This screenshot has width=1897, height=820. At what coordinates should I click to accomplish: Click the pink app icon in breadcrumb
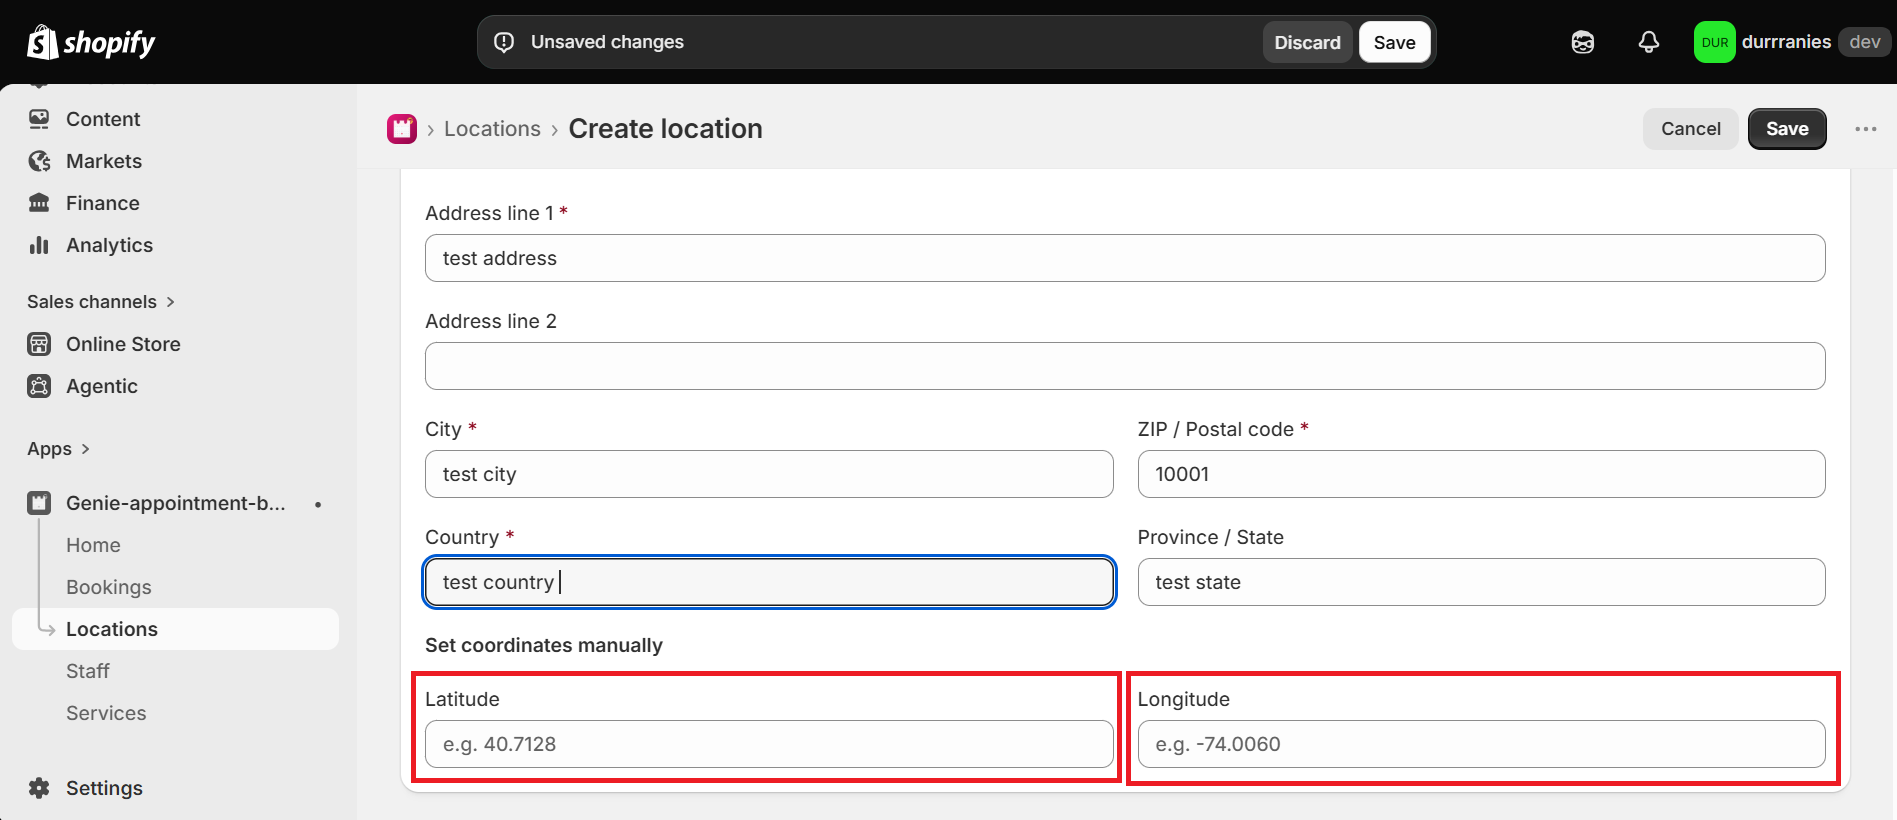tap(402, 129)
